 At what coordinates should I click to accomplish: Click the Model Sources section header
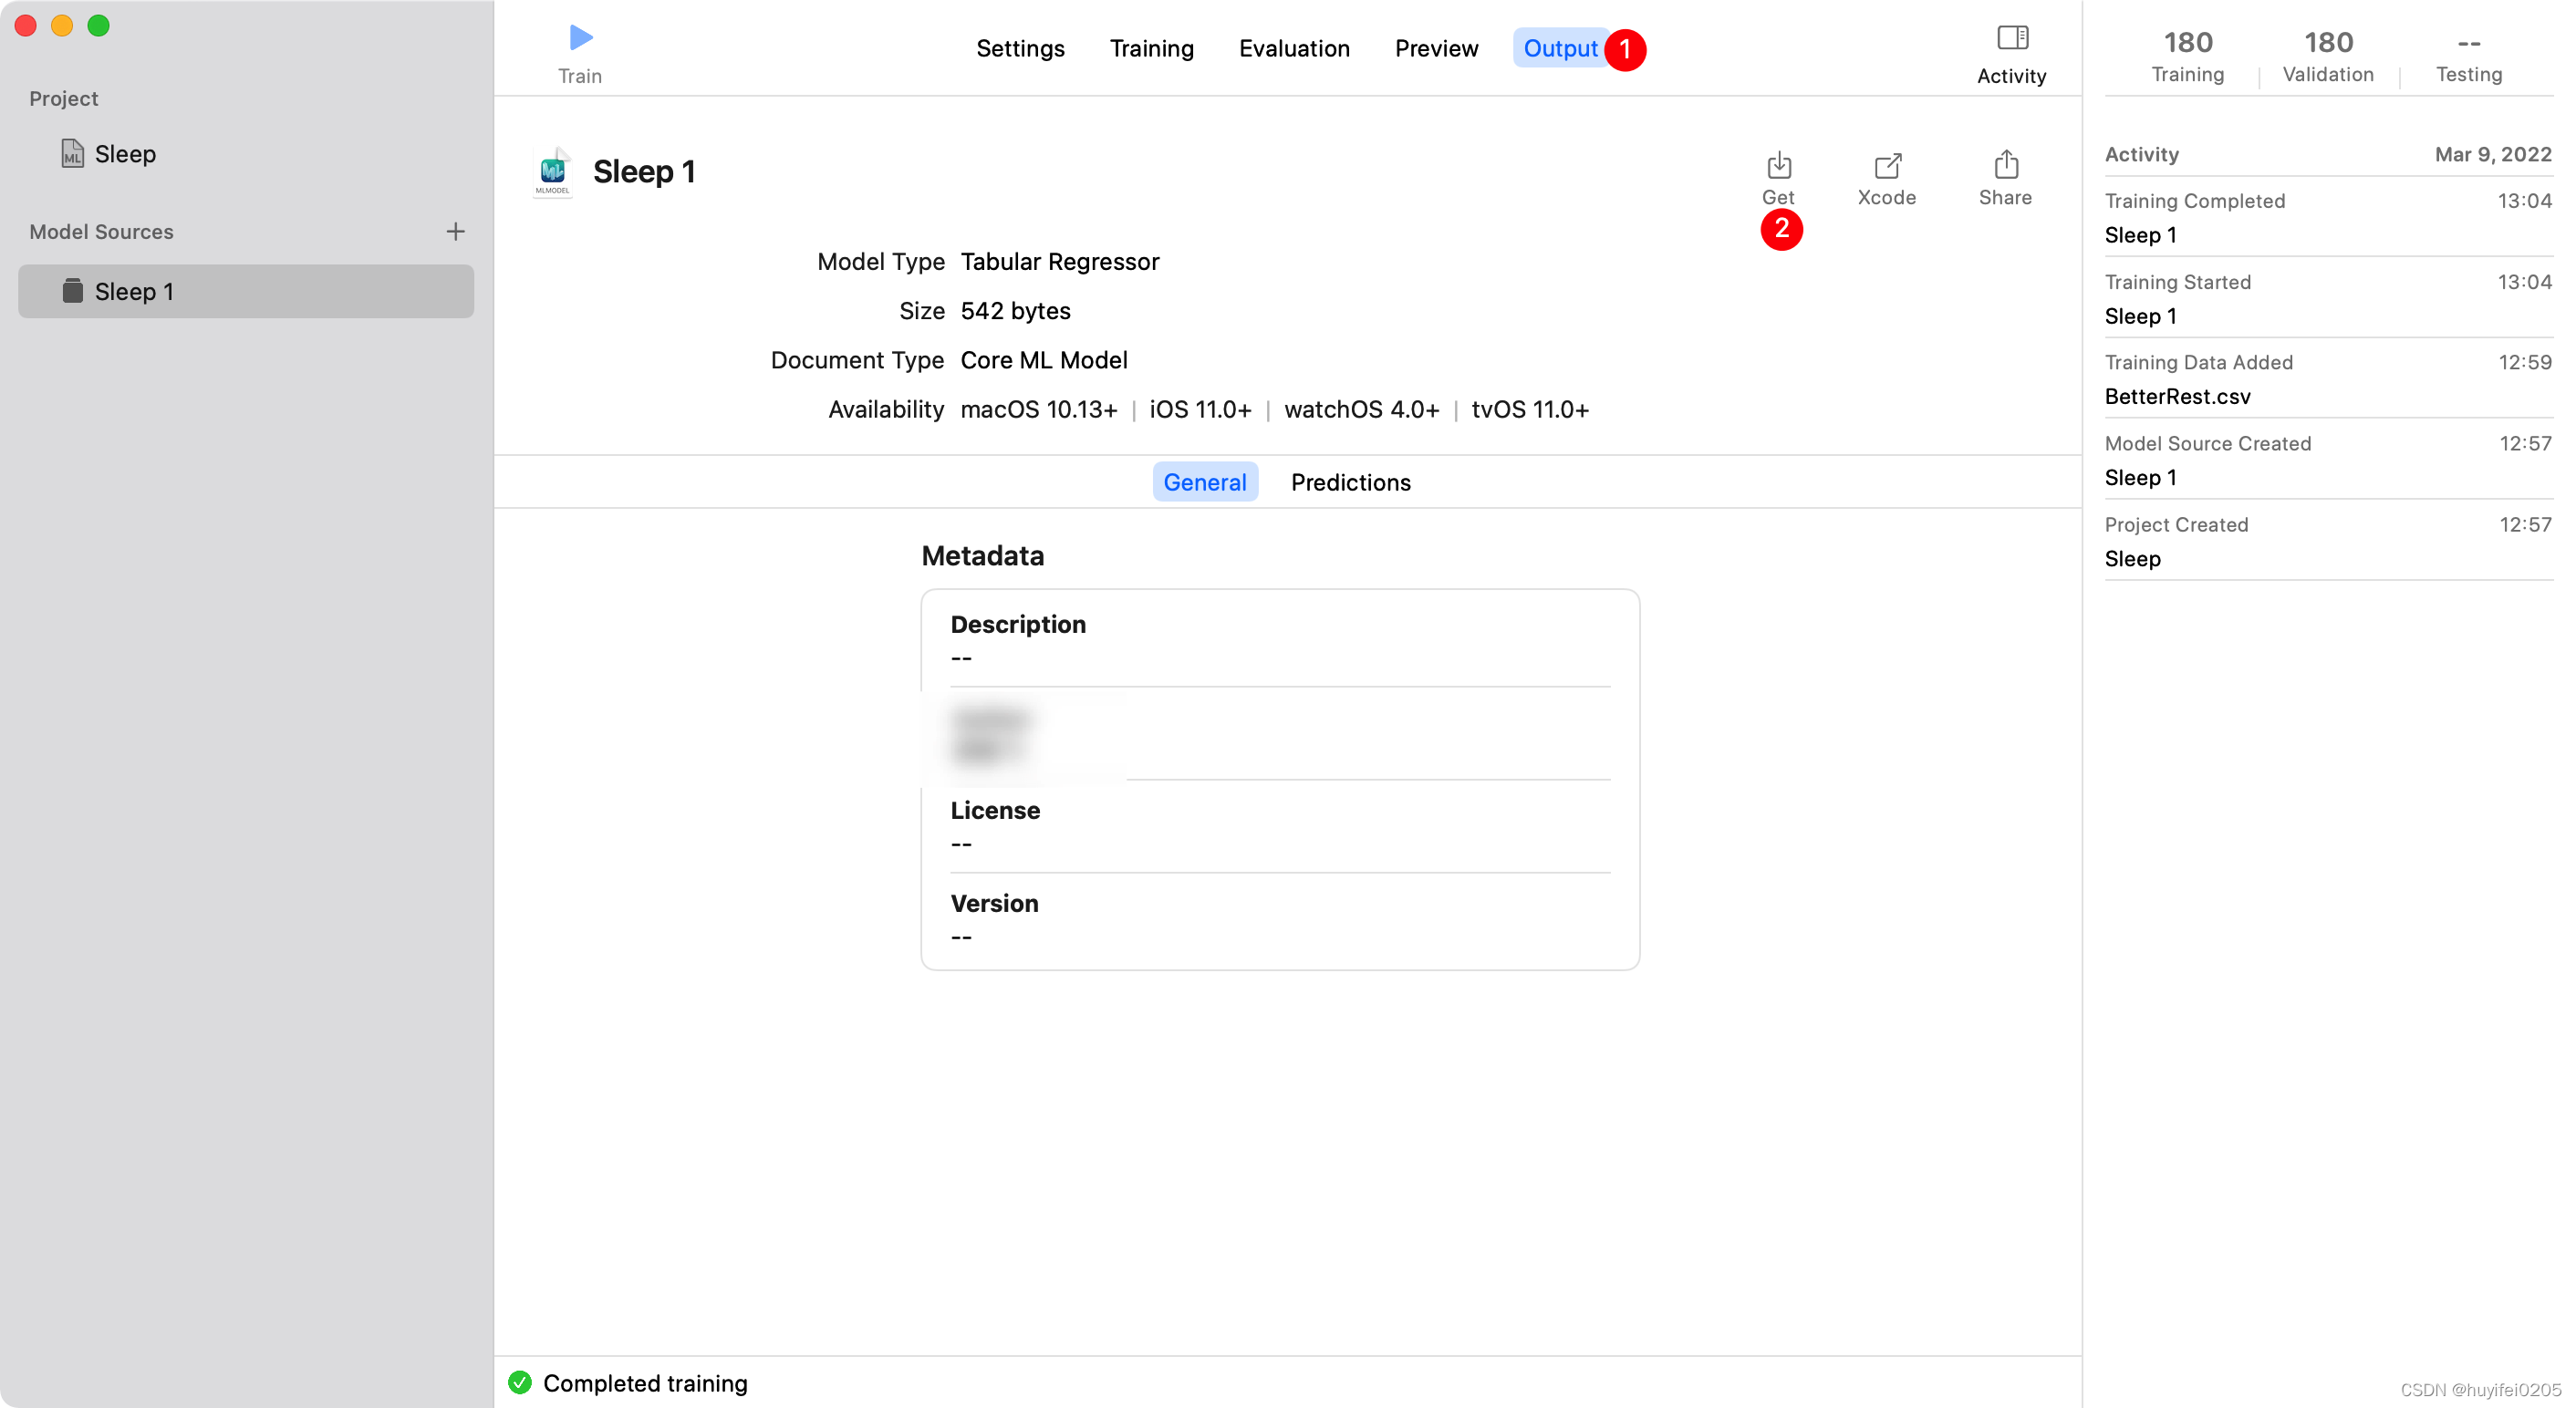pos(101,232)
